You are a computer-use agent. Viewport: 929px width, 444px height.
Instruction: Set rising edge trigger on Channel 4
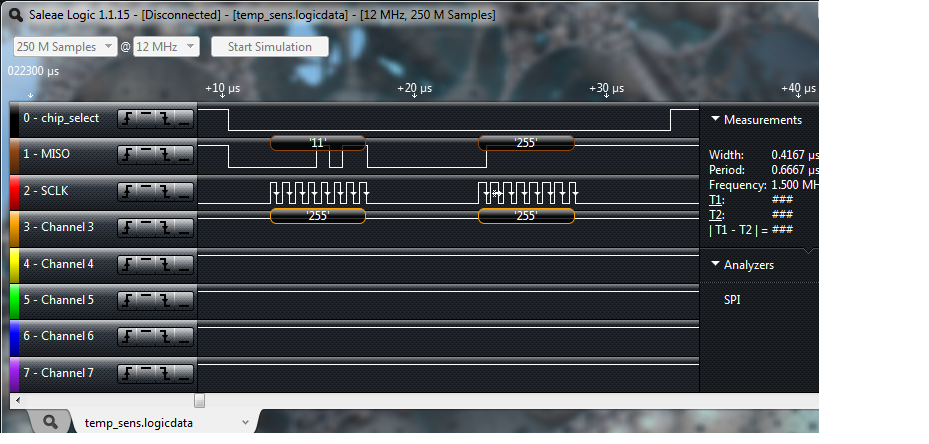[127, 264]
